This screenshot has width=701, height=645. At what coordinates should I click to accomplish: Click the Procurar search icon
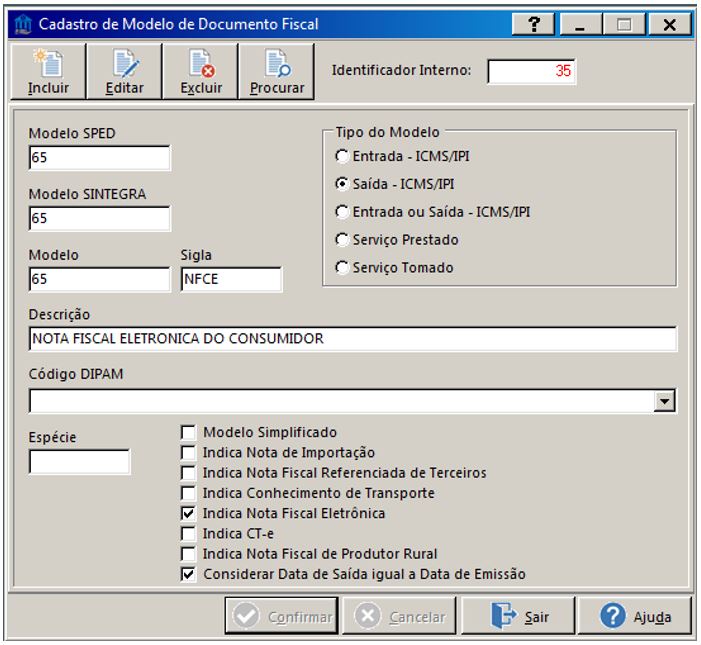277,72
